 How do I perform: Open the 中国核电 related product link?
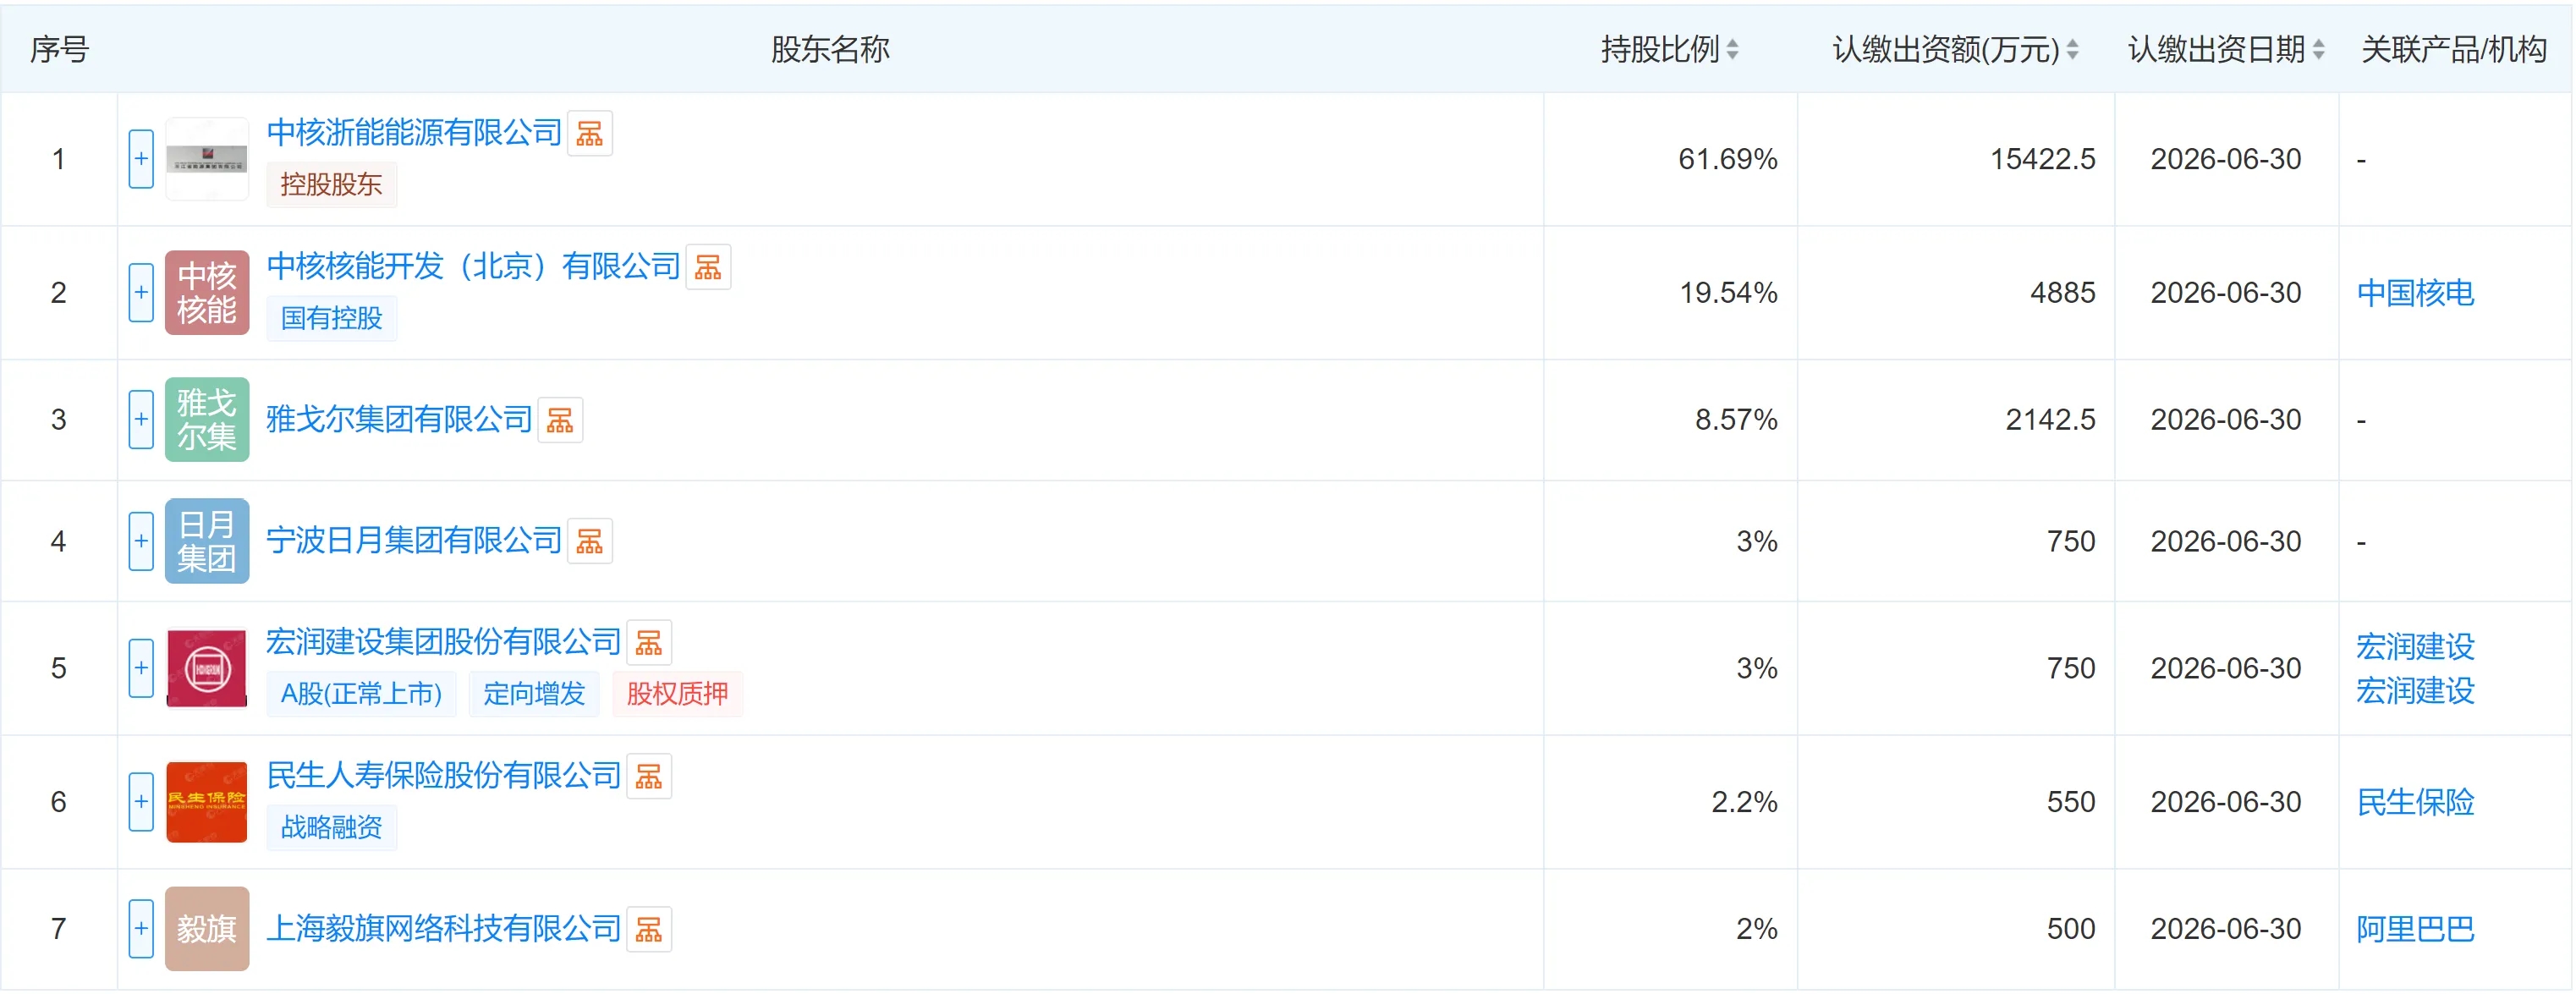2415,293
